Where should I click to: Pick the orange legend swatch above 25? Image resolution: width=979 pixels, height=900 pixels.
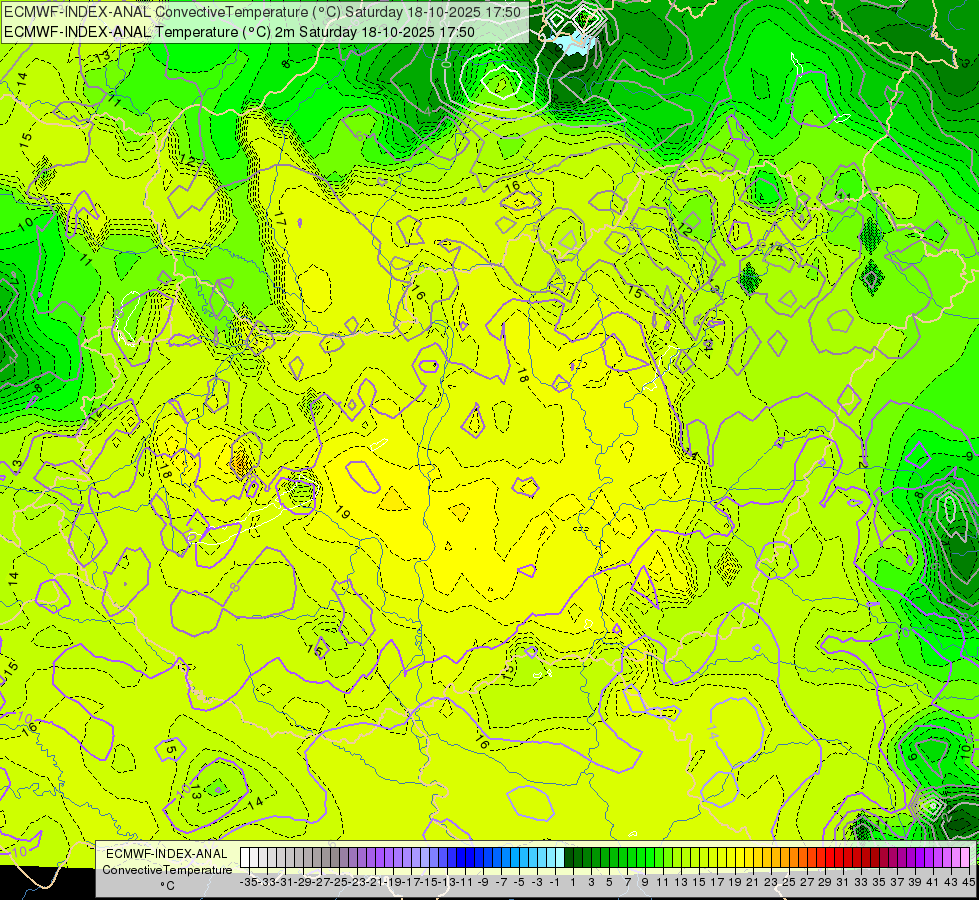(785, 857)
